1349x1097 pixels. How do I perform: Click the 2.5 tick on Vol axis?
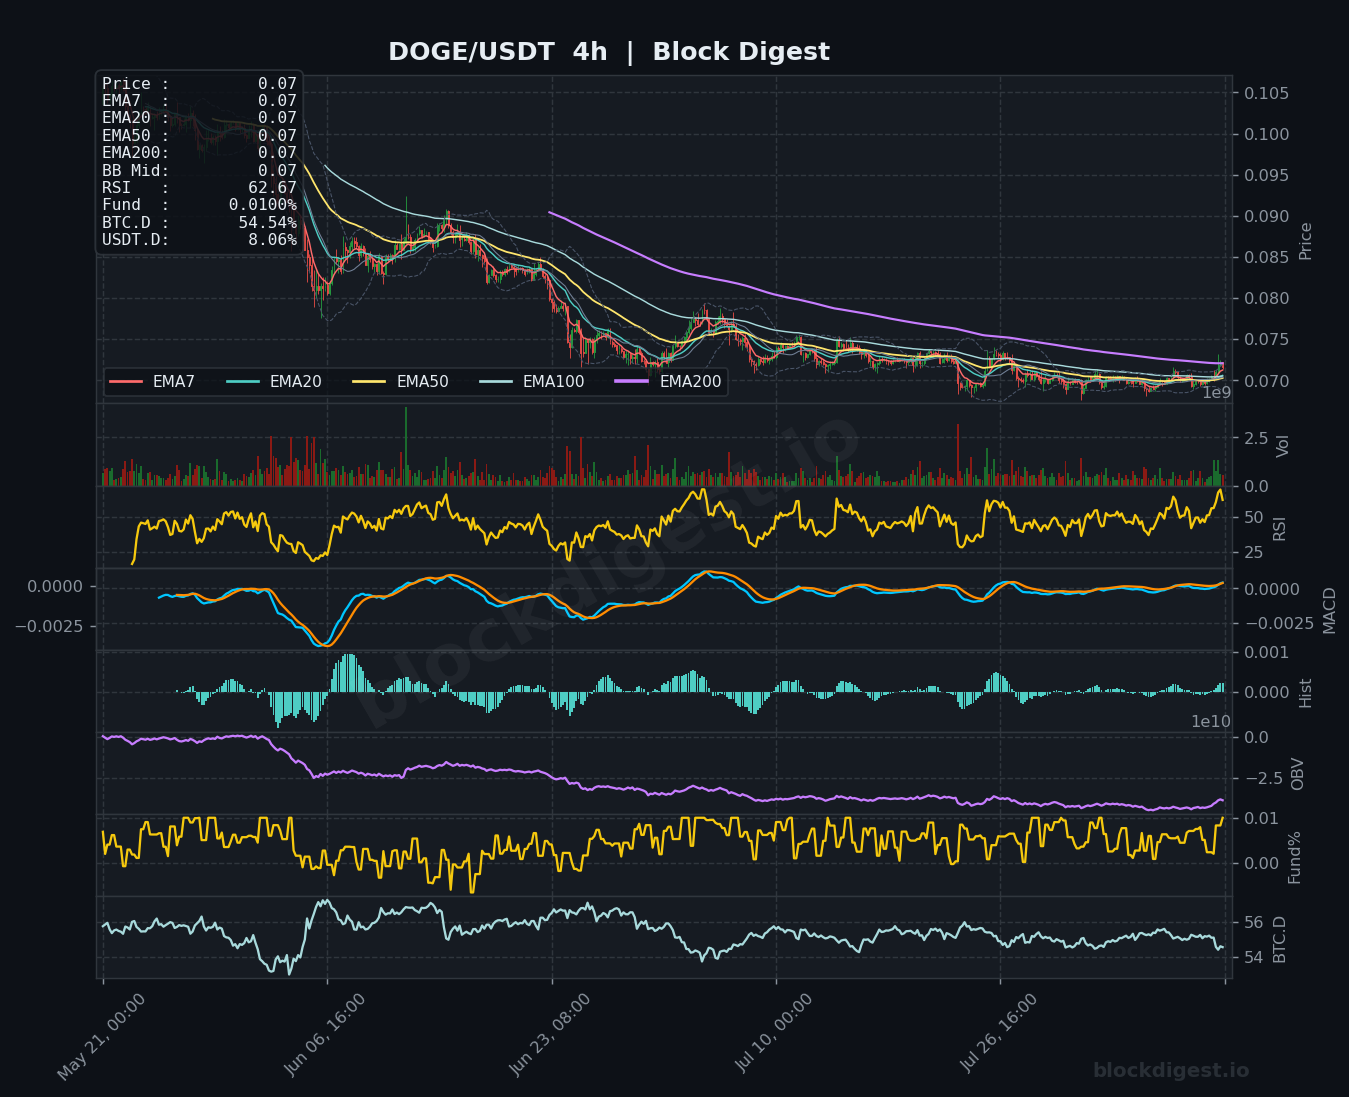coord(1256,438)
